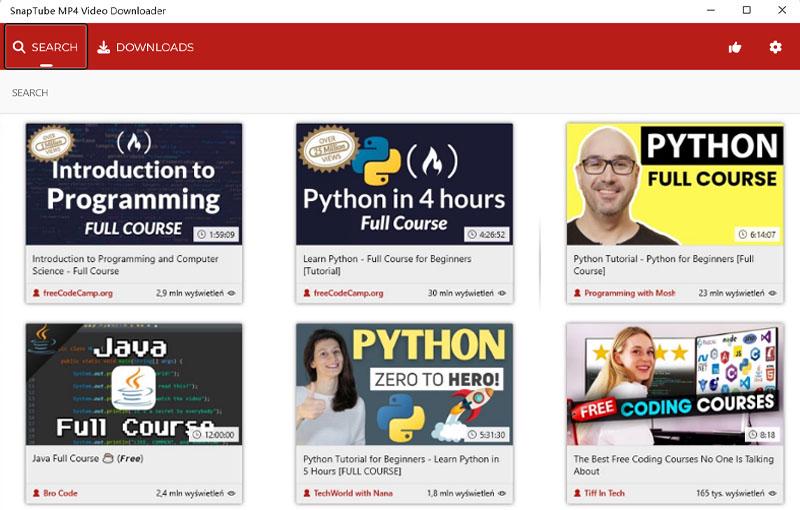
Task: Open the Free Coding Courses video thumbnail
Action: pos(675,384)
